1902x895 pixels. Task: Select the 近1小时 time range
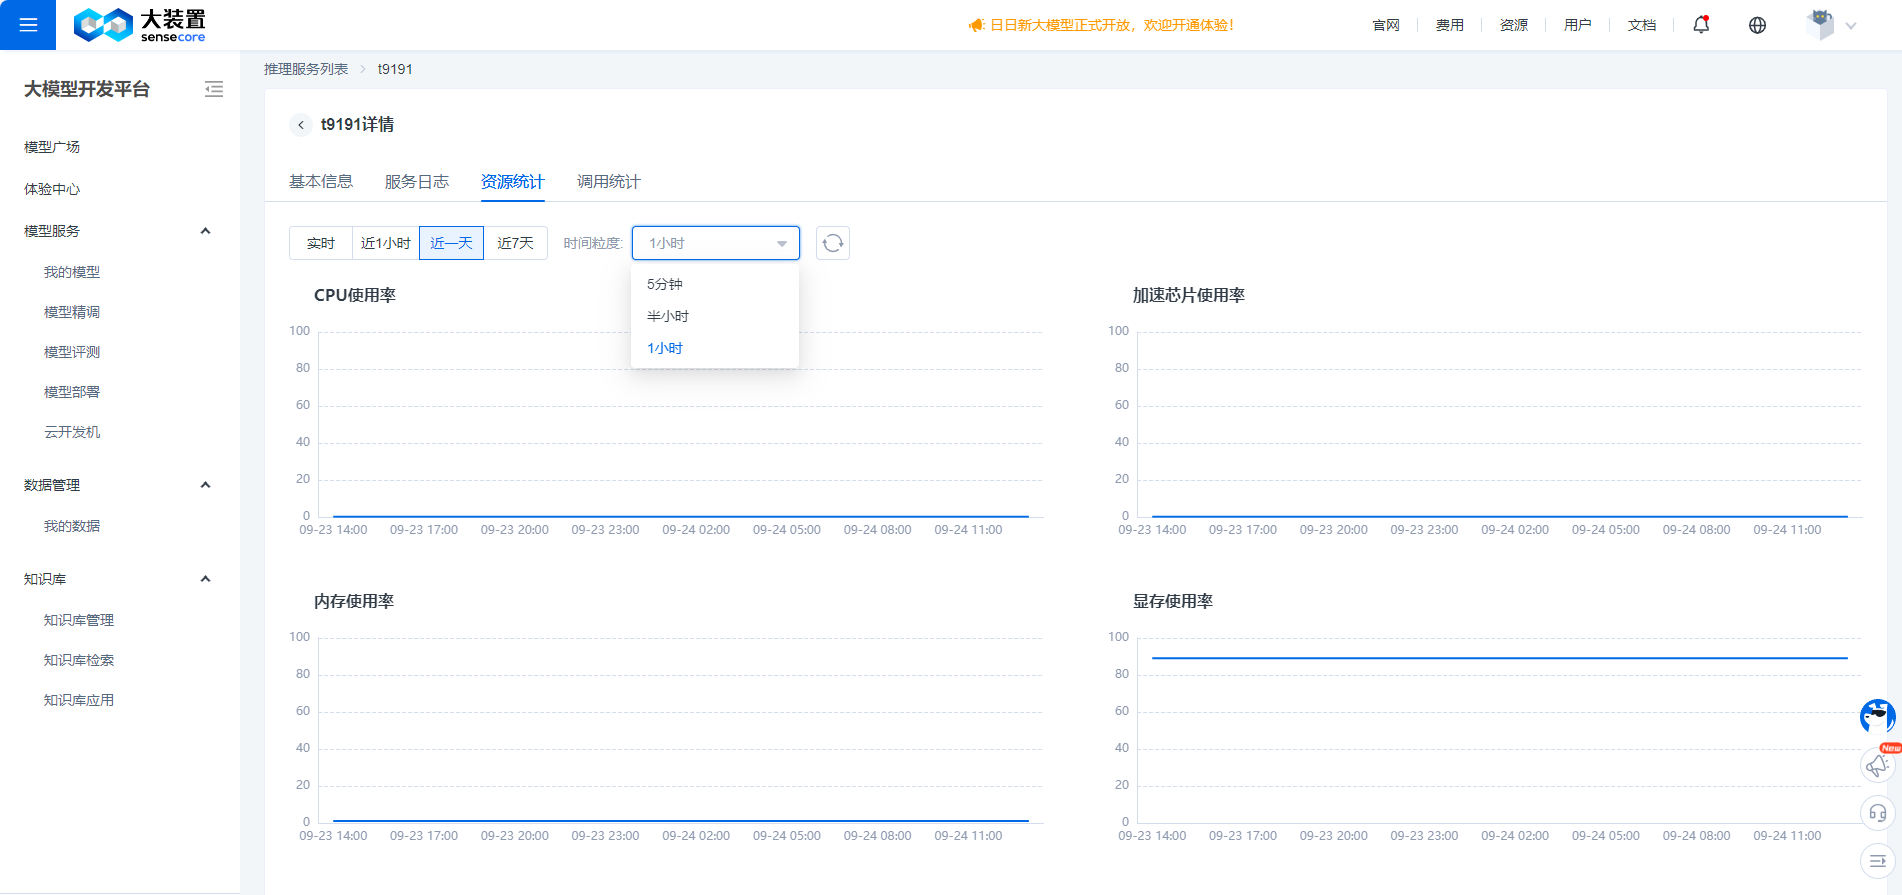point(386,243)
